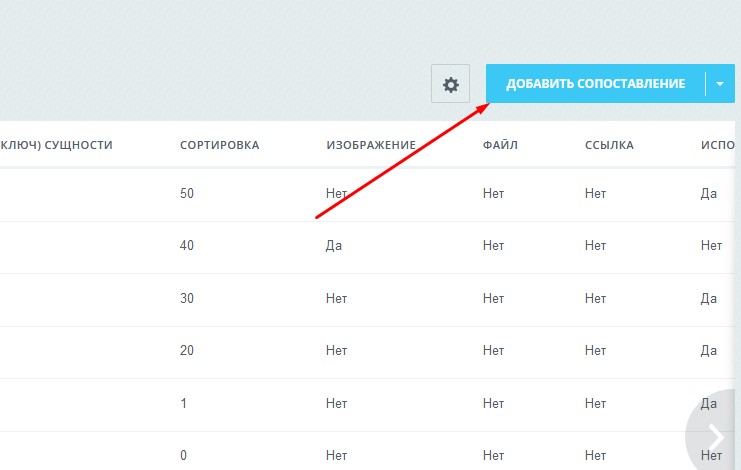Click the Нет link cell in row 40
The height and width of the screenshot is (470, 741).
595,245
